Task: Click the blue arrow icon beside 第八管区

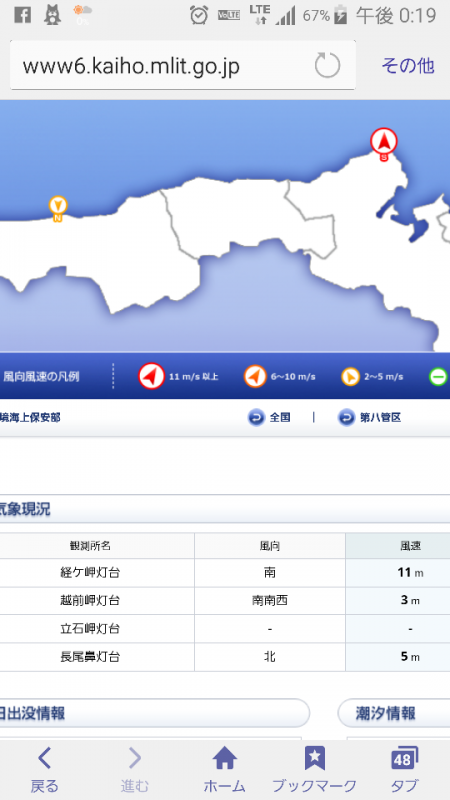Action: point(346,418)
